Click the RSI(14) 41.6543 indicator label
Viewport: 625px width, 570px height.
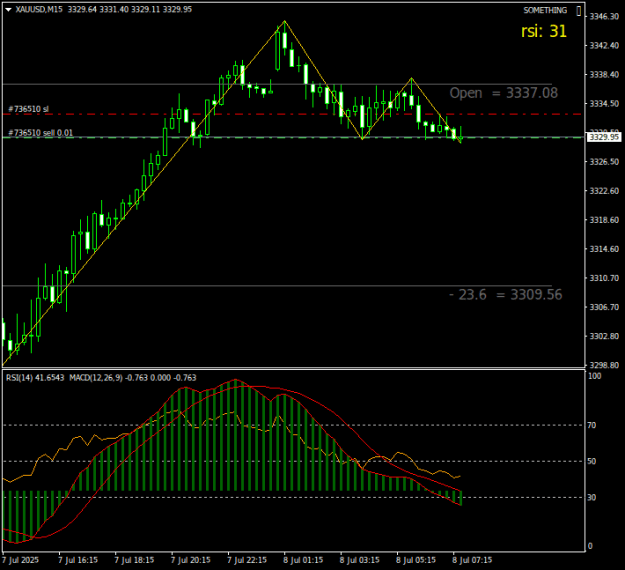point(35,377)
